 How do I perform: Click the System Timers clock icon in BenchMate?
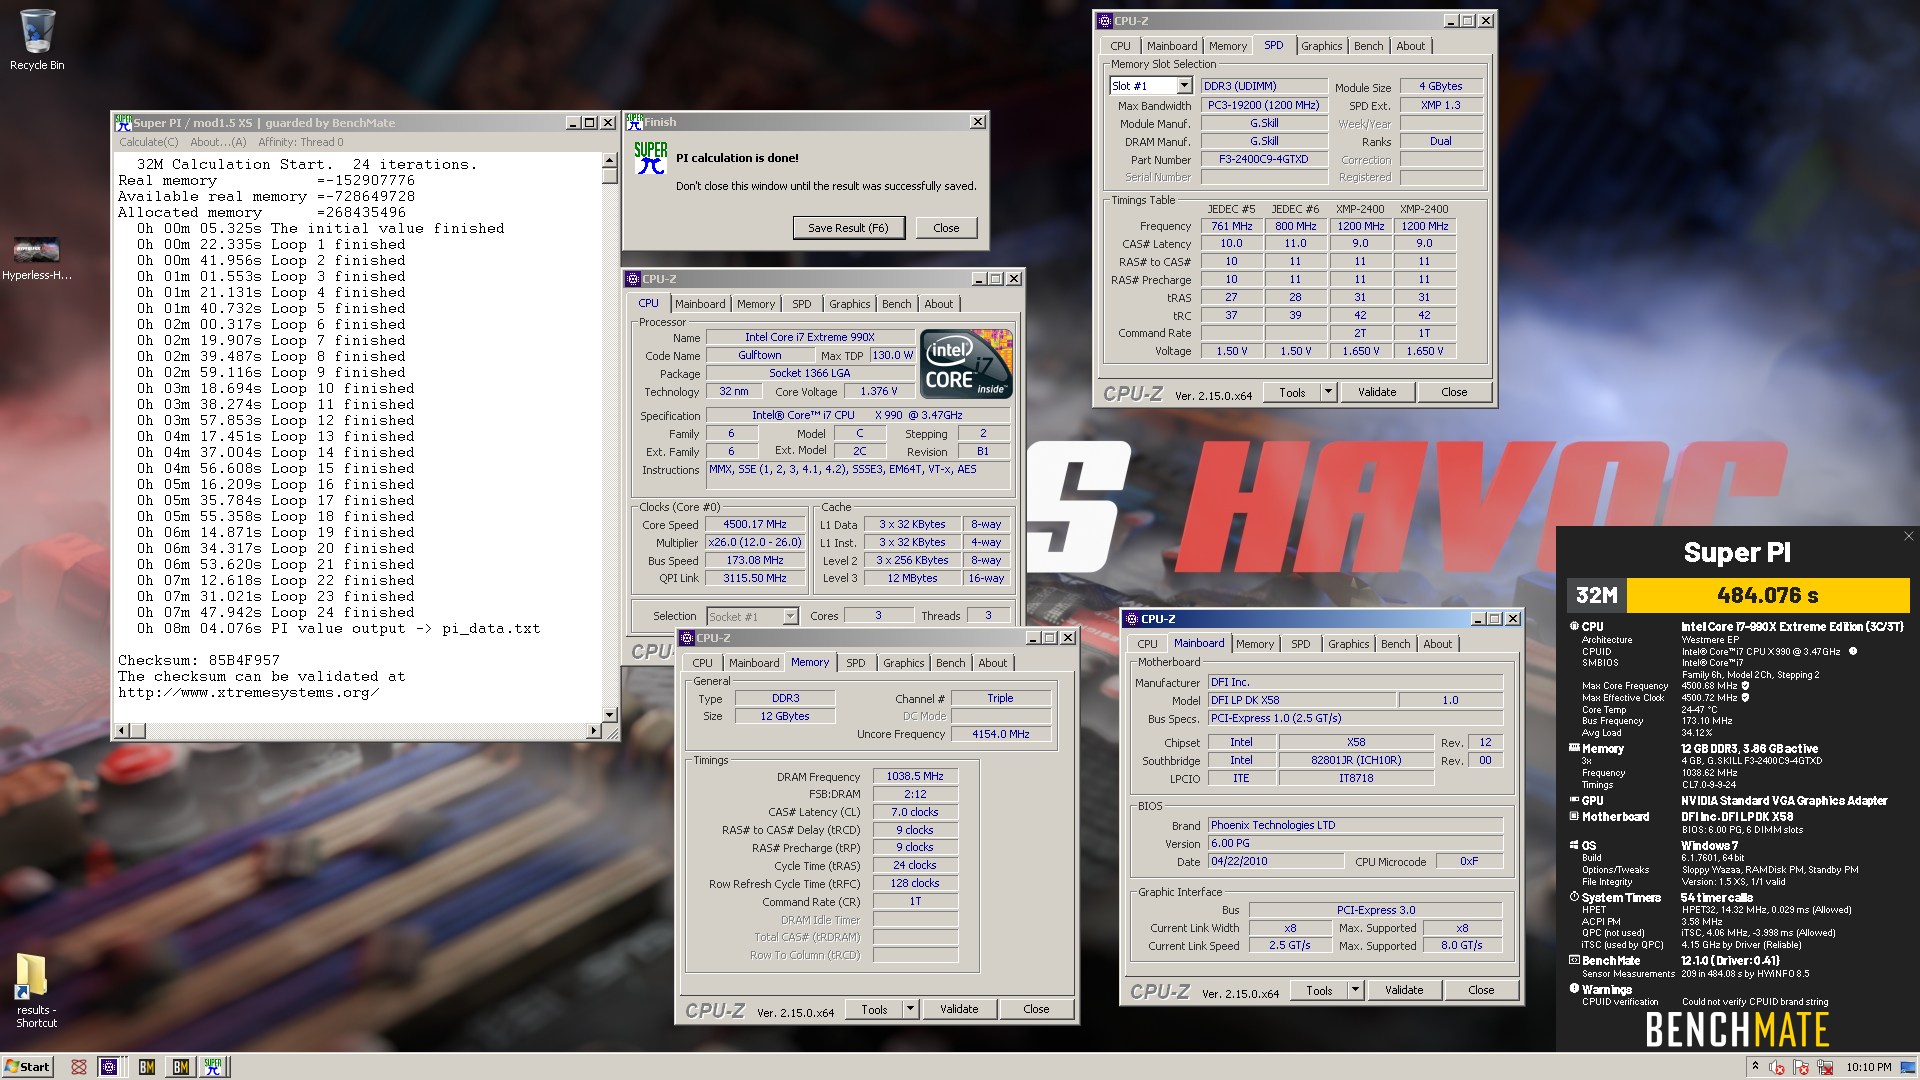pos(1574,897)
